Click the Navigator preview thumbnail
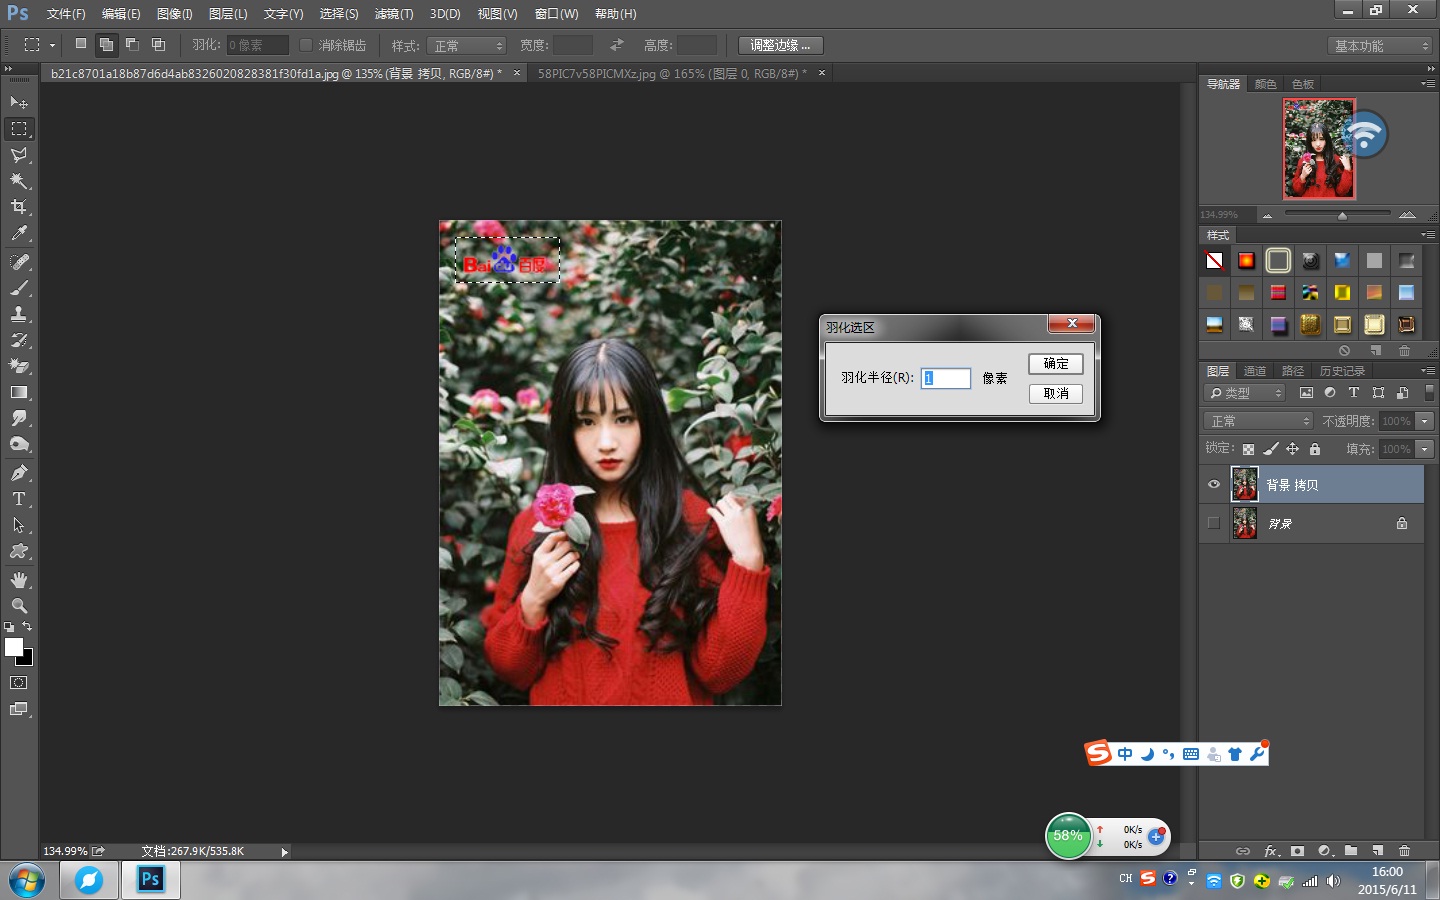 point(1319,149)
